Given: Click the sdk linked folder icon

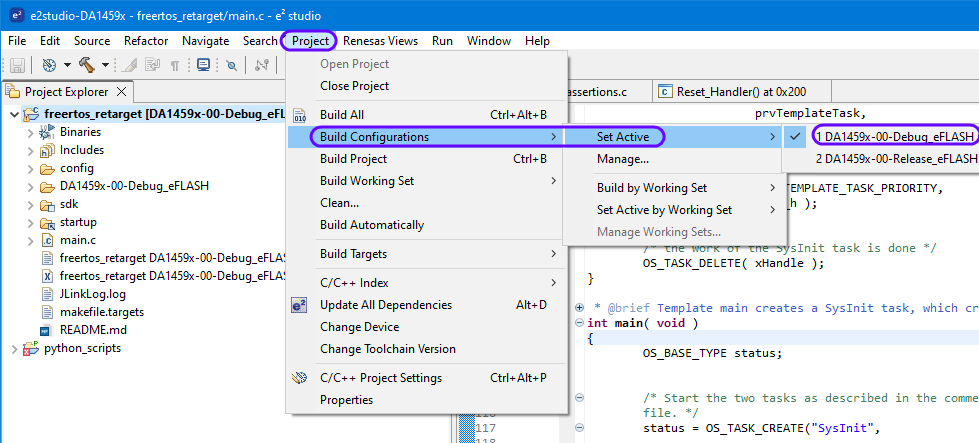Looking at the screenshot, I should coord(47,205).
